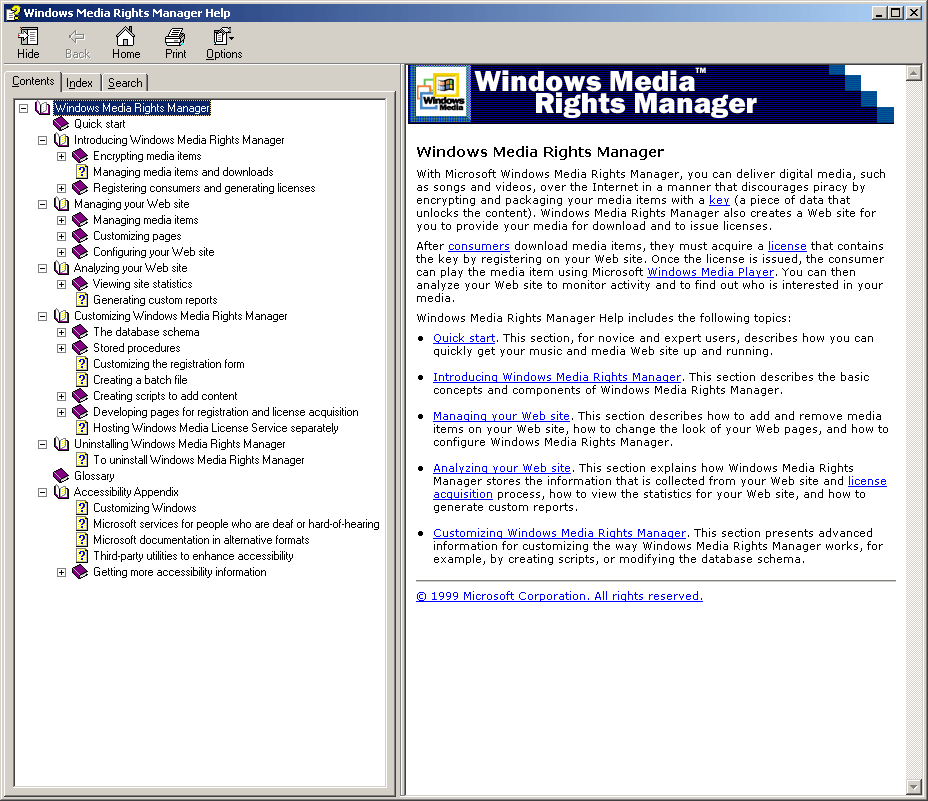The width and height of the screenshot is (928, 801).
Task: Click the question page icon beside Hosting Windows Media License Service separately
Action: pyautogui.click(x=82, y=427)
